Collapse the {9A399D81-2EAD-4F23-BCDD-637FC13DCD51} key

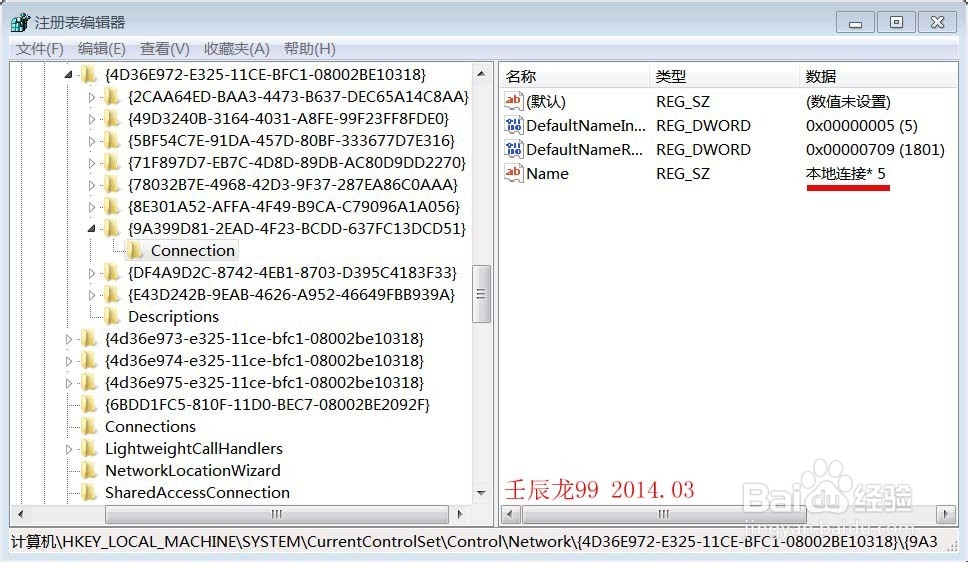point(91,229)
